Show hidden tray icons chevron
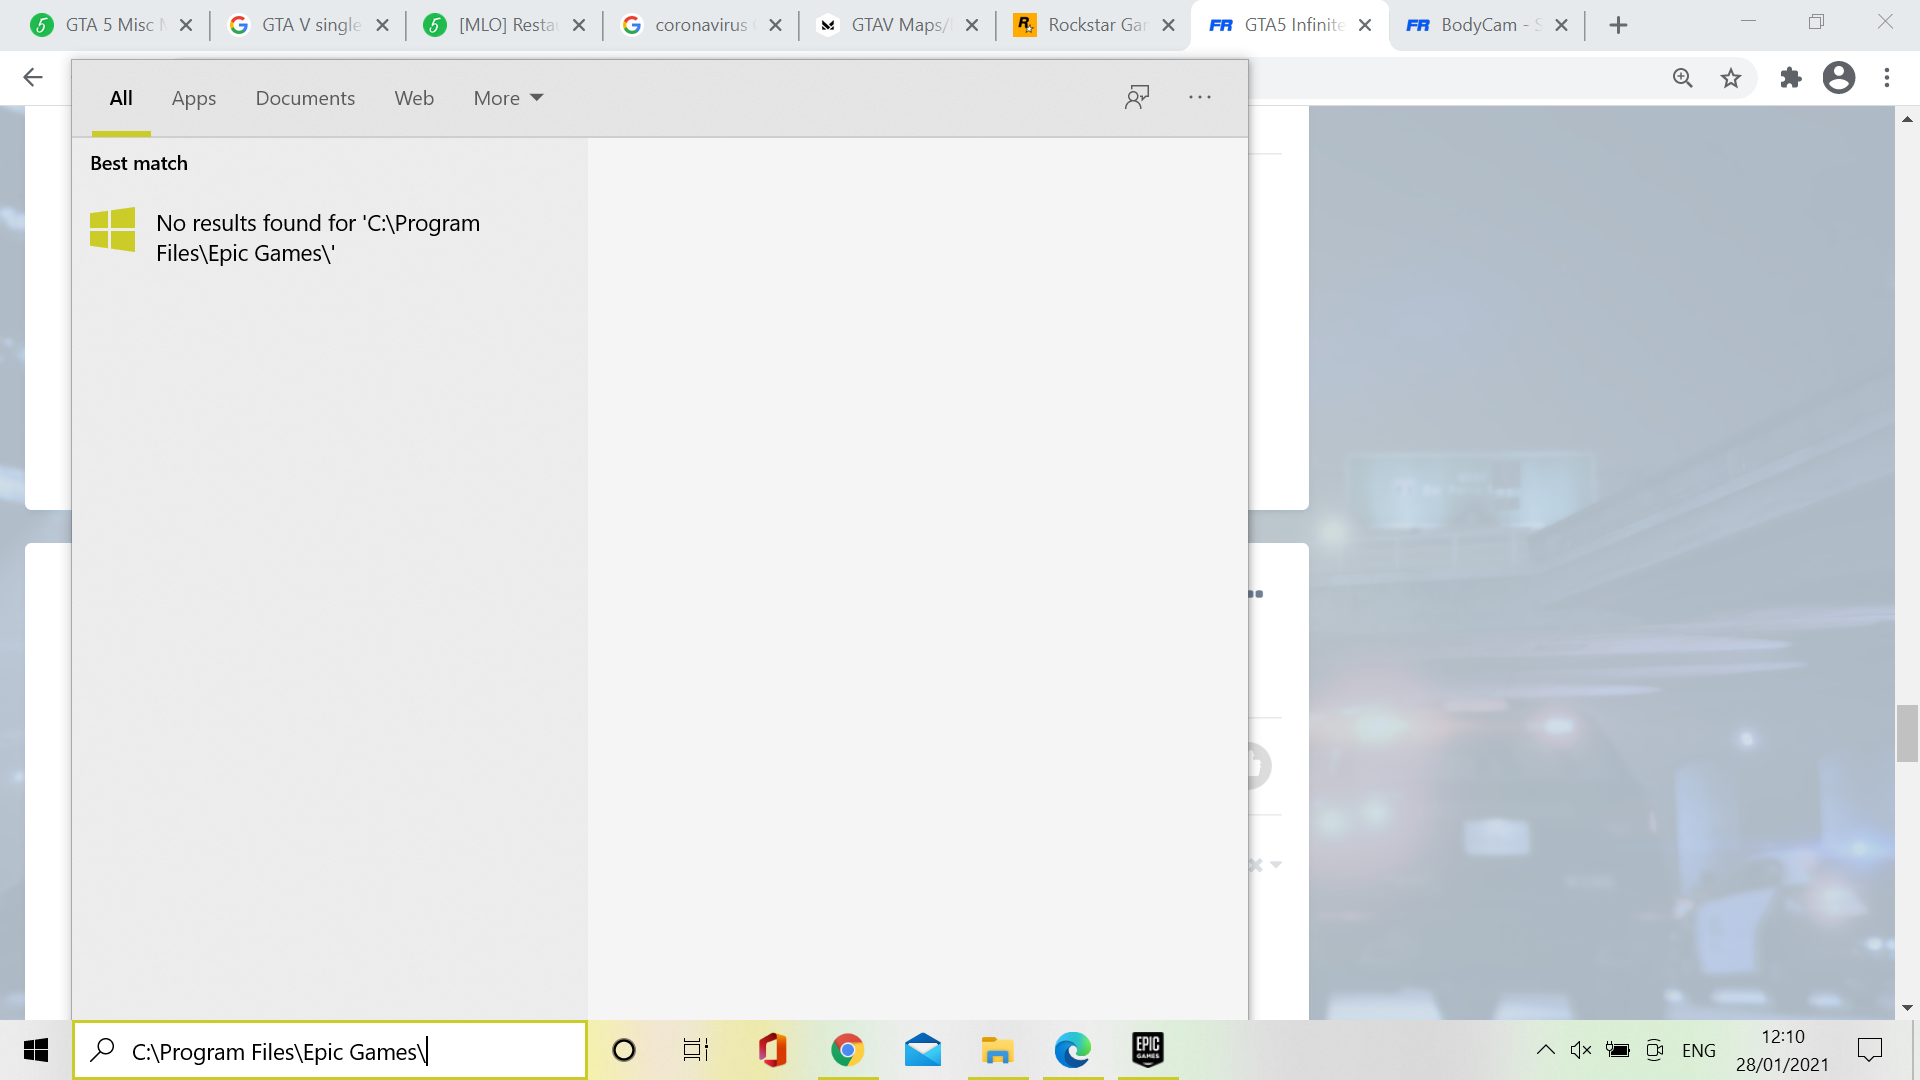Viewport: 1920px width, 1080px height. coord(1545,1050)
